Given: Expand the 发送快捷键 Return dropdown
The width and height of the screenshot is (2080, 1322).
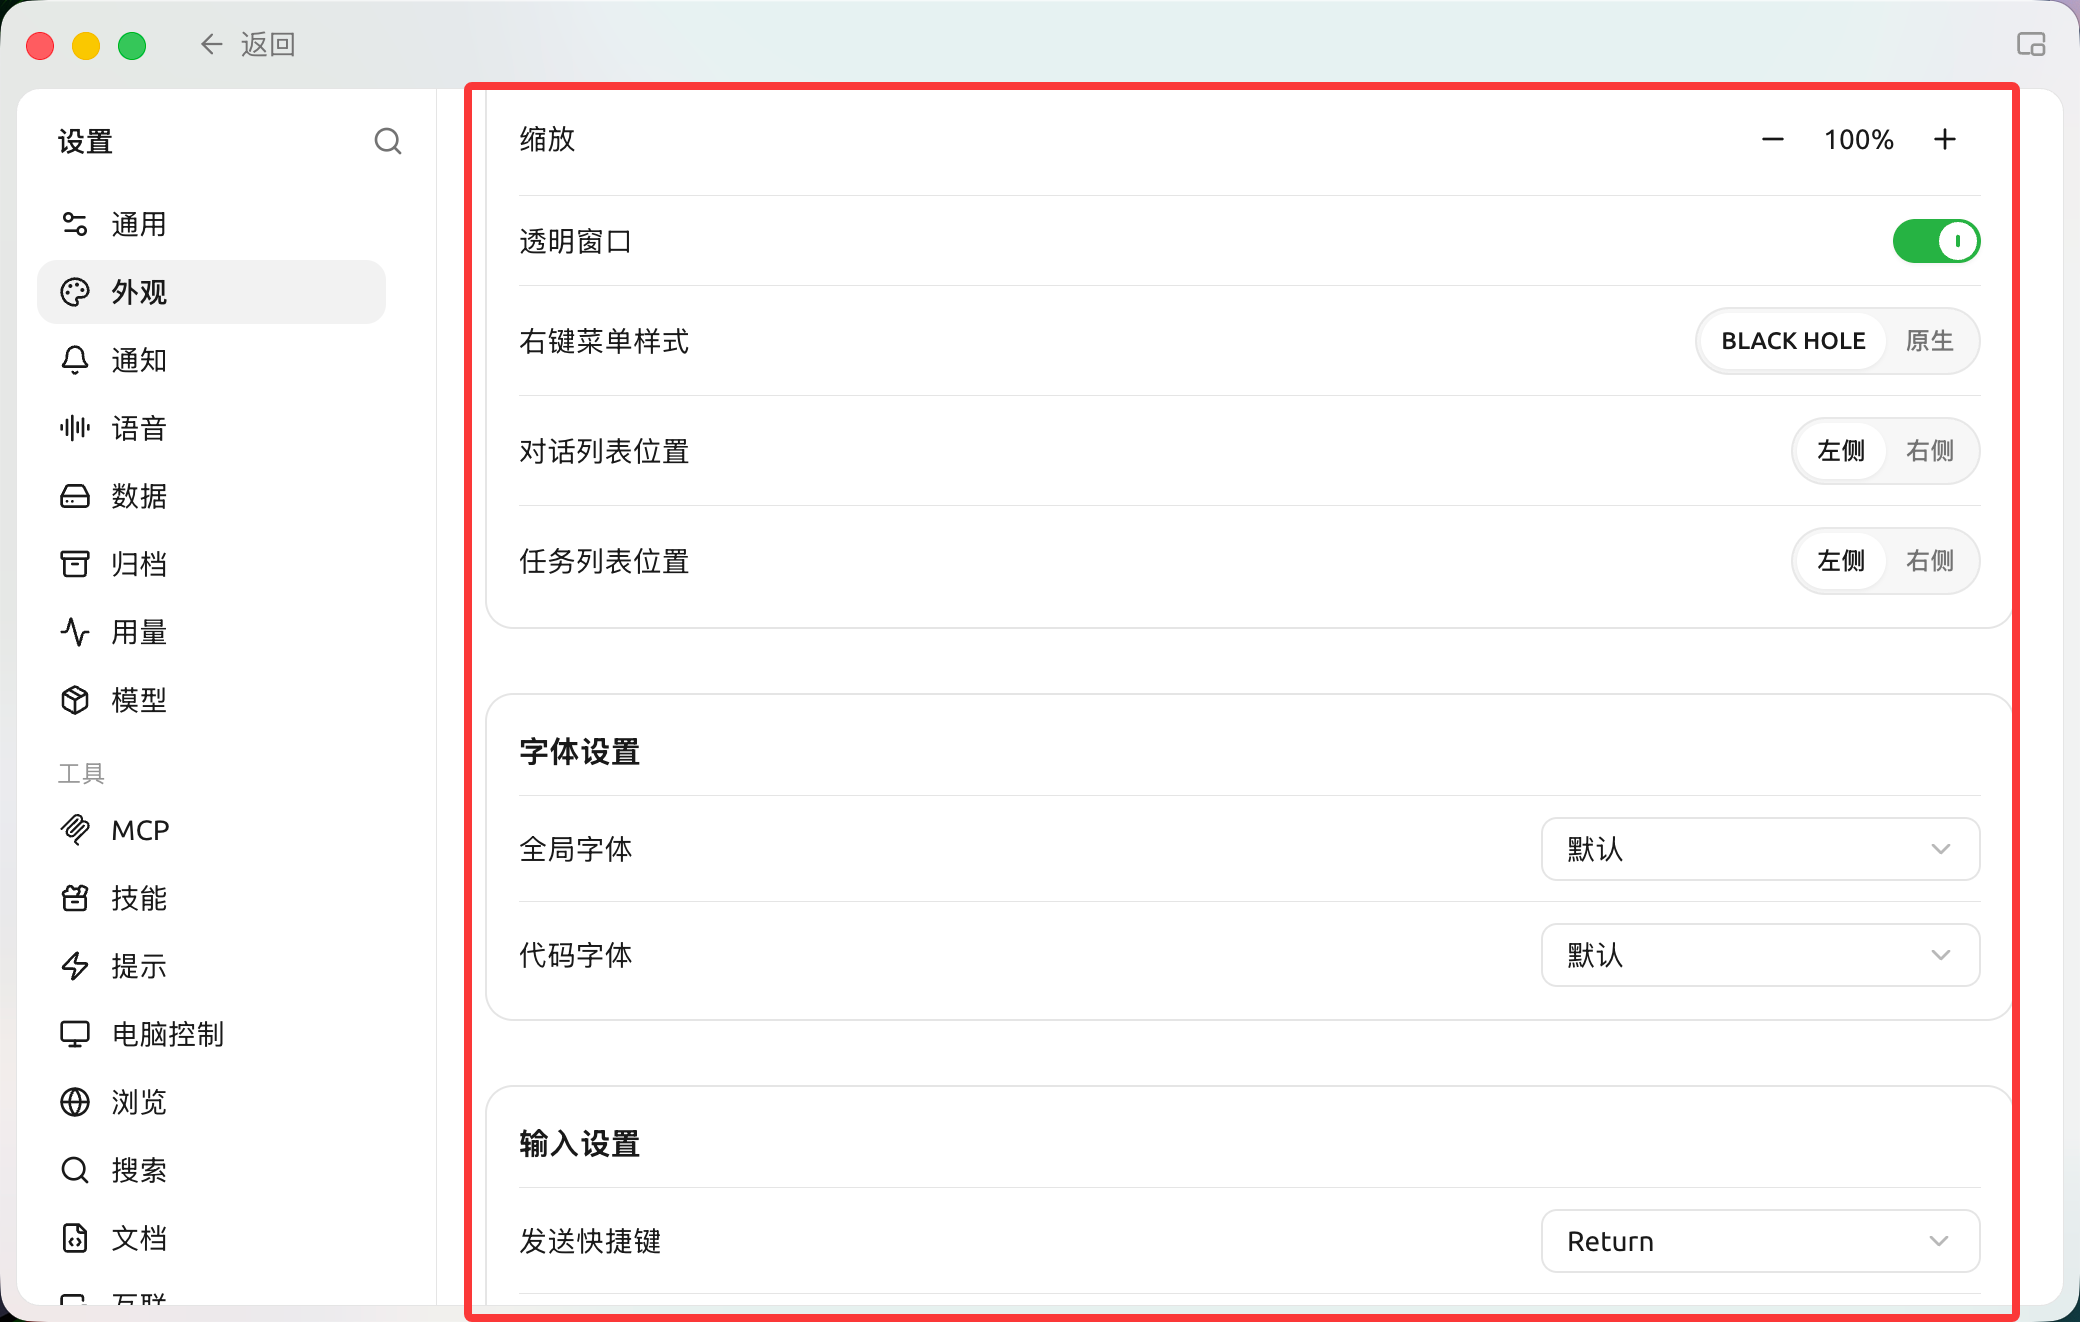Looking at the screenshot, I should 1760,1241.
